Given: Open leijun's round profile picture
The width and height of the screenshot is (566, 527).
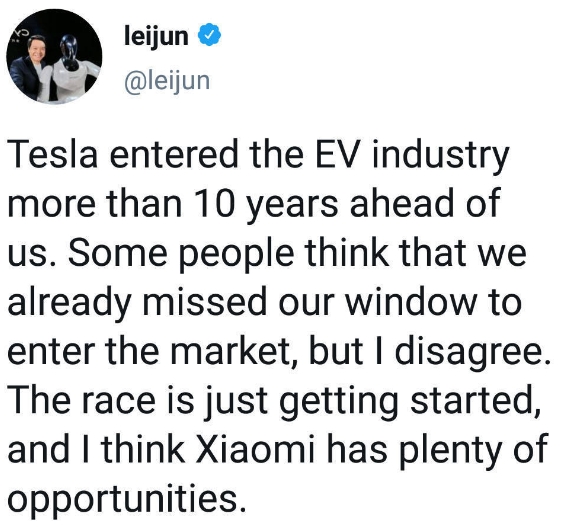Looking at the screenshot, I should tap(54, 56).
